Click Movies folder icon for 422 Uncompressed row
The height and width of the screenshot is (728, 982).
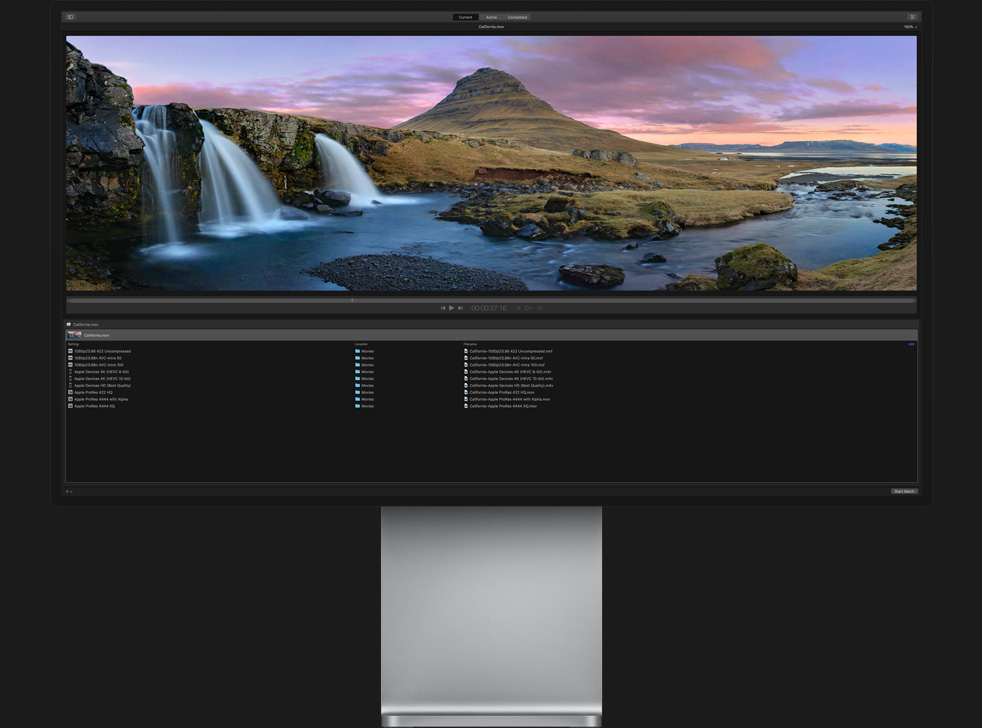click(358, 351)
